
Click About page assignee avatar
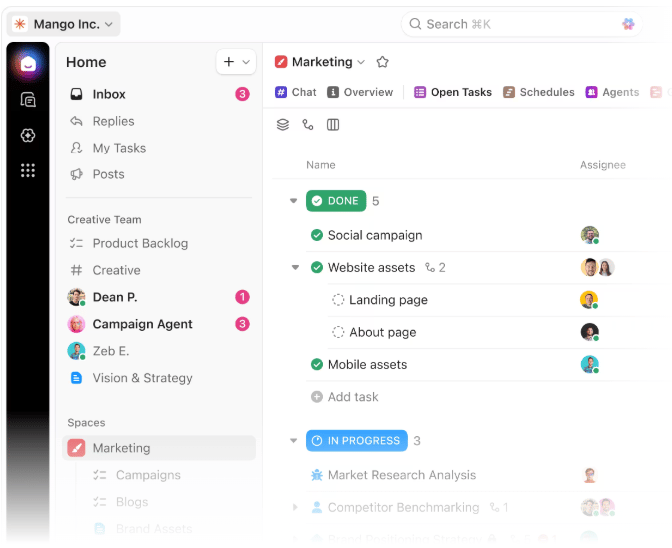point(590,332)
